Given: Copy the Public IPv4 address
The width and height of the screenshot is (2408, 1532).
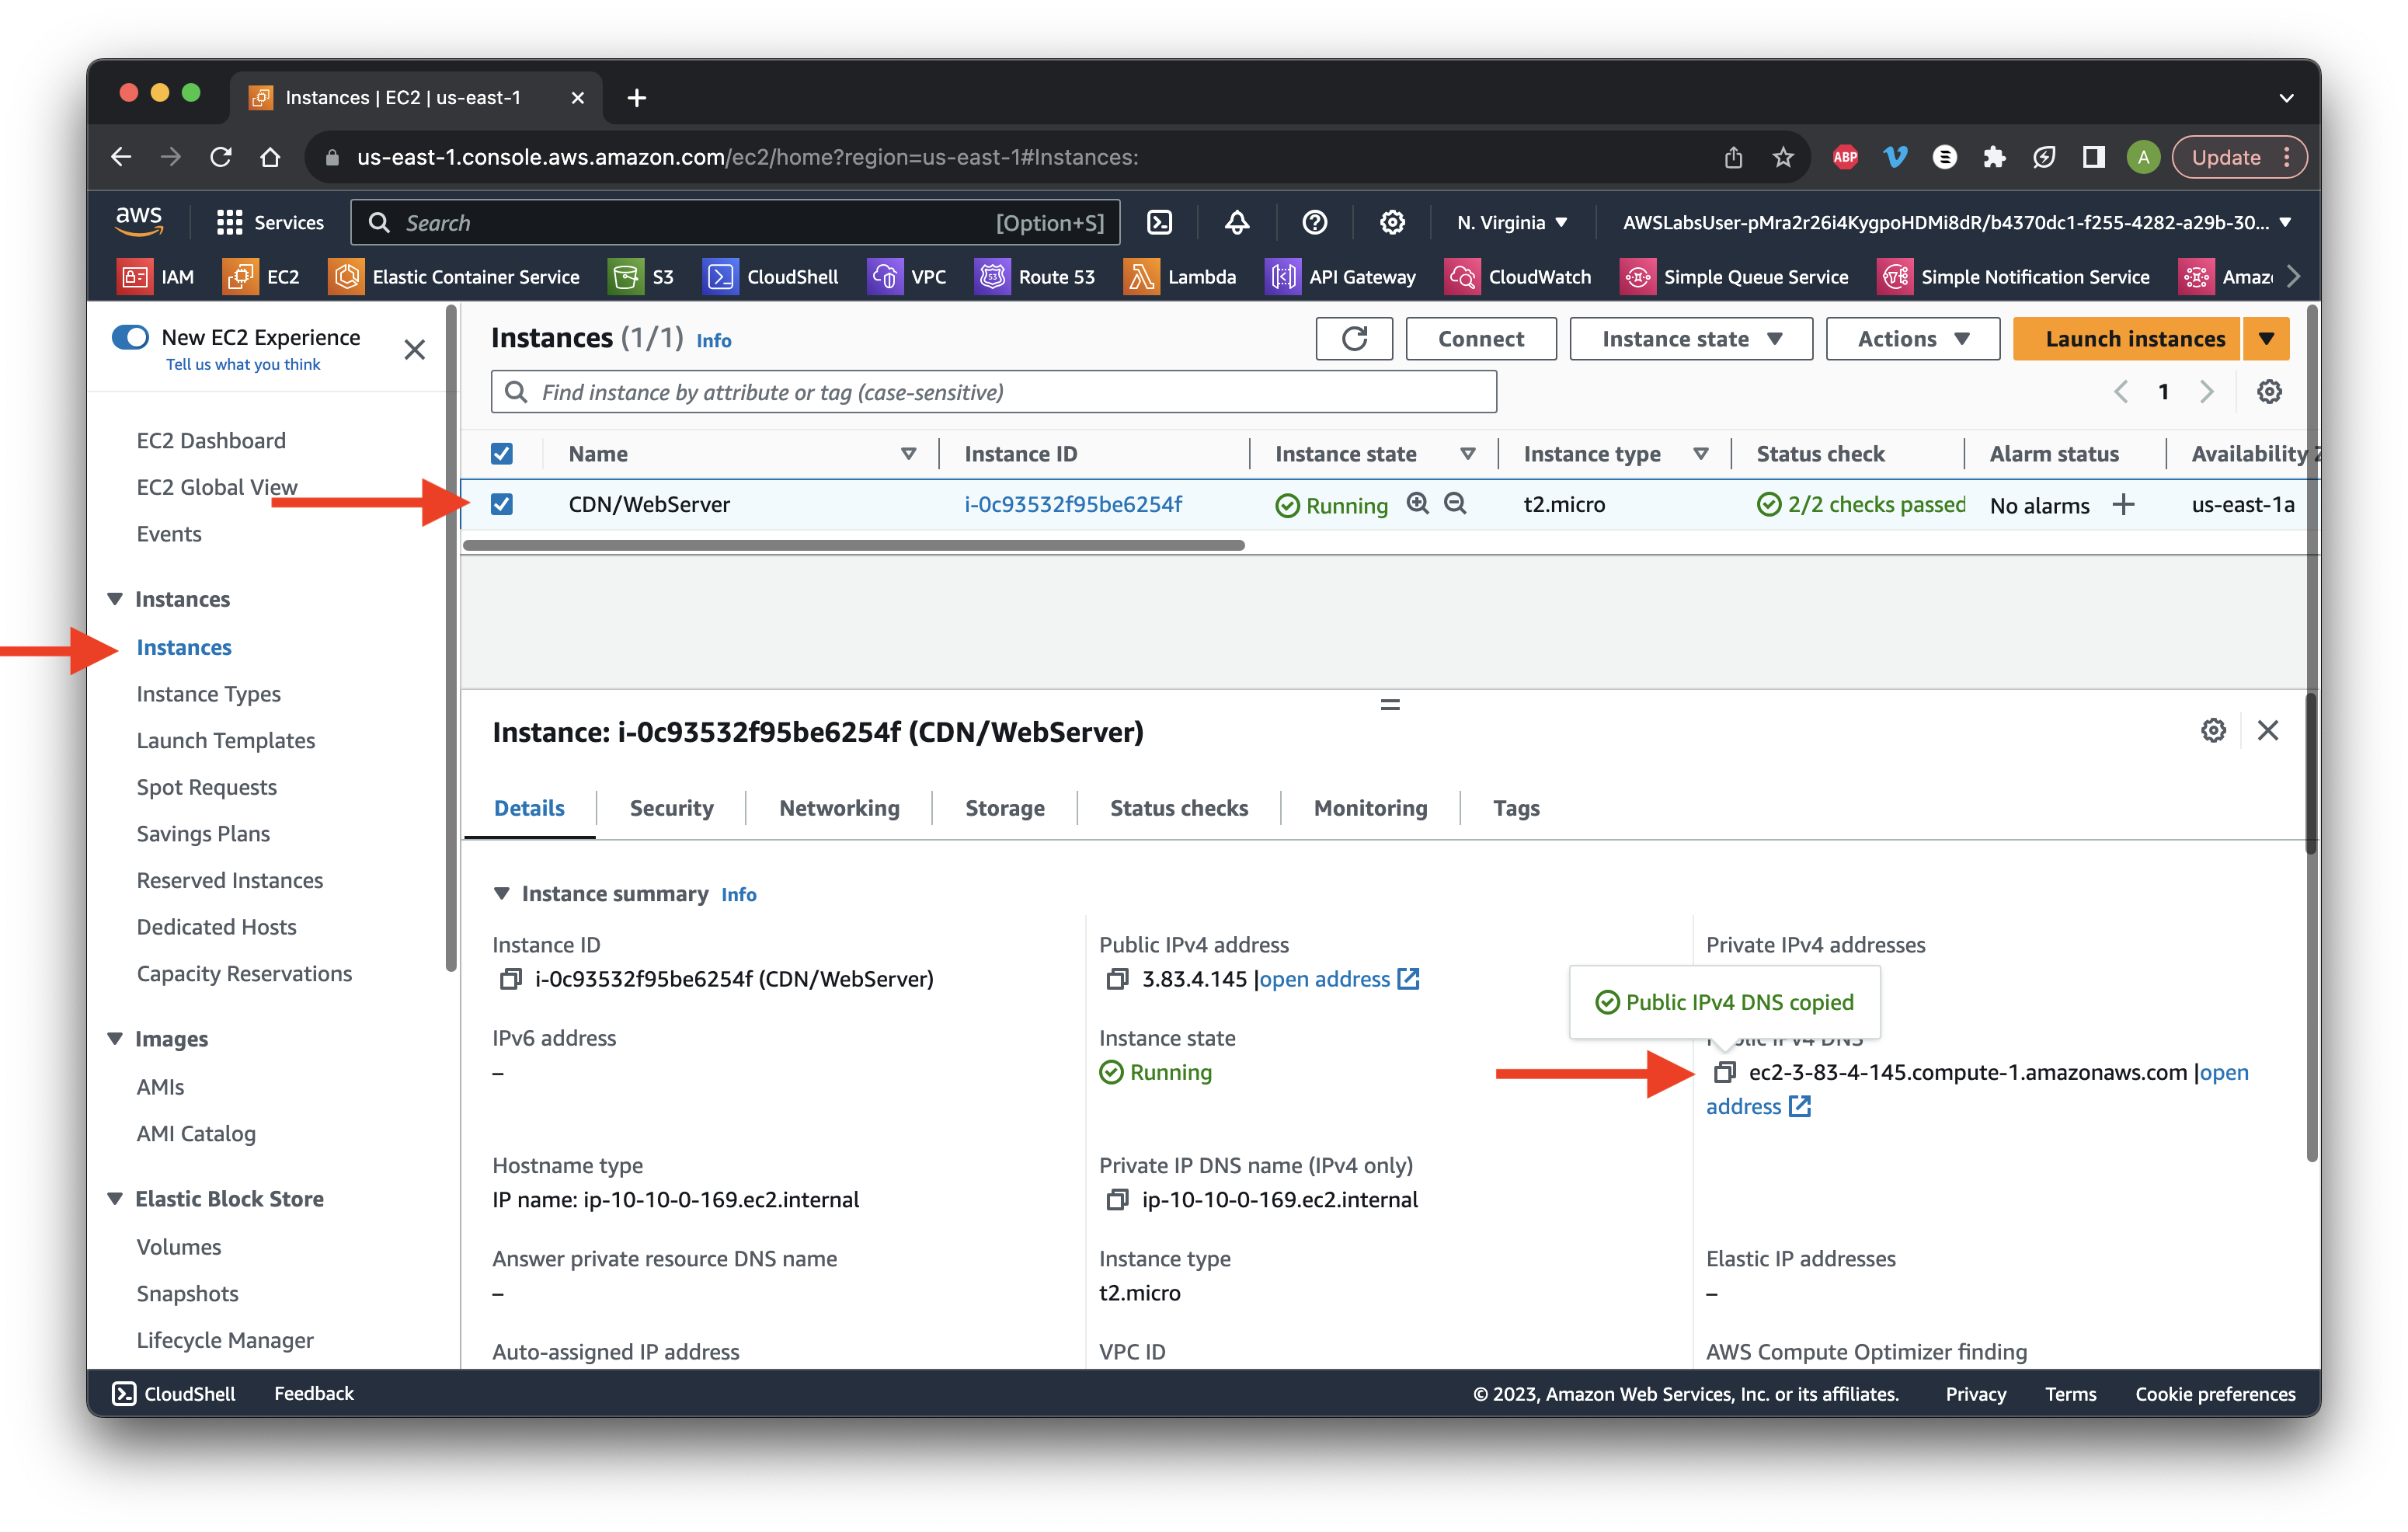Looking at the screenshot, I should [1117, 979].
